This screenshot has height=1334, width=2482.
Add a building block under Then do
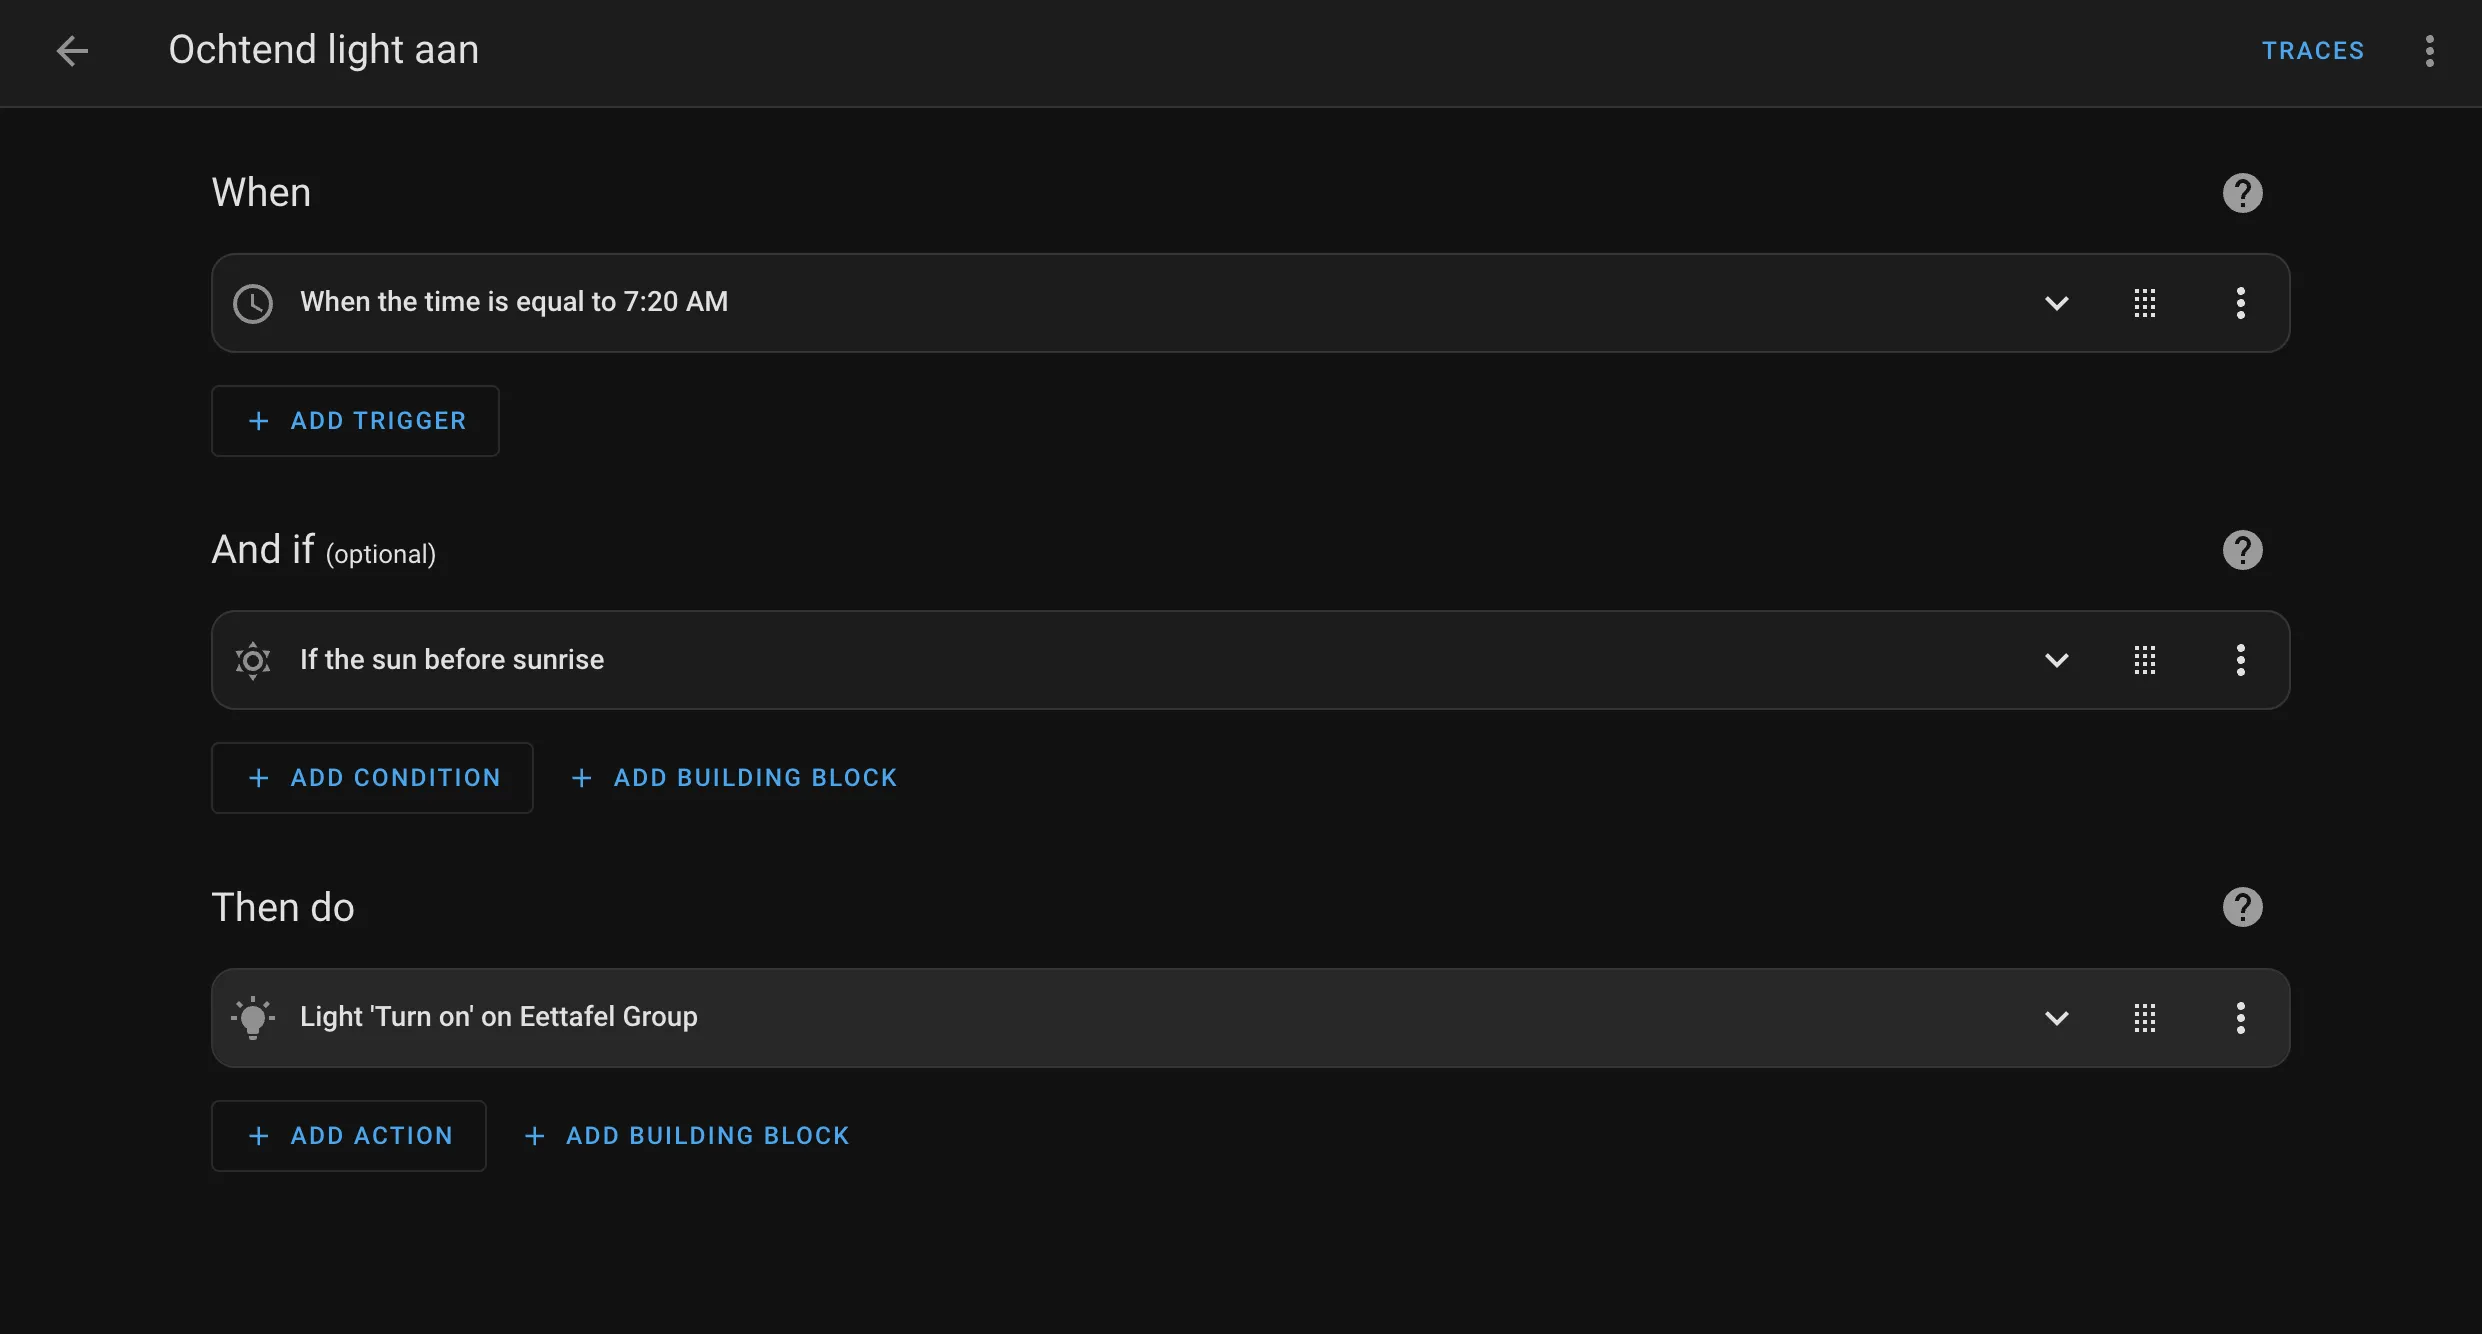pos(687,1136)
